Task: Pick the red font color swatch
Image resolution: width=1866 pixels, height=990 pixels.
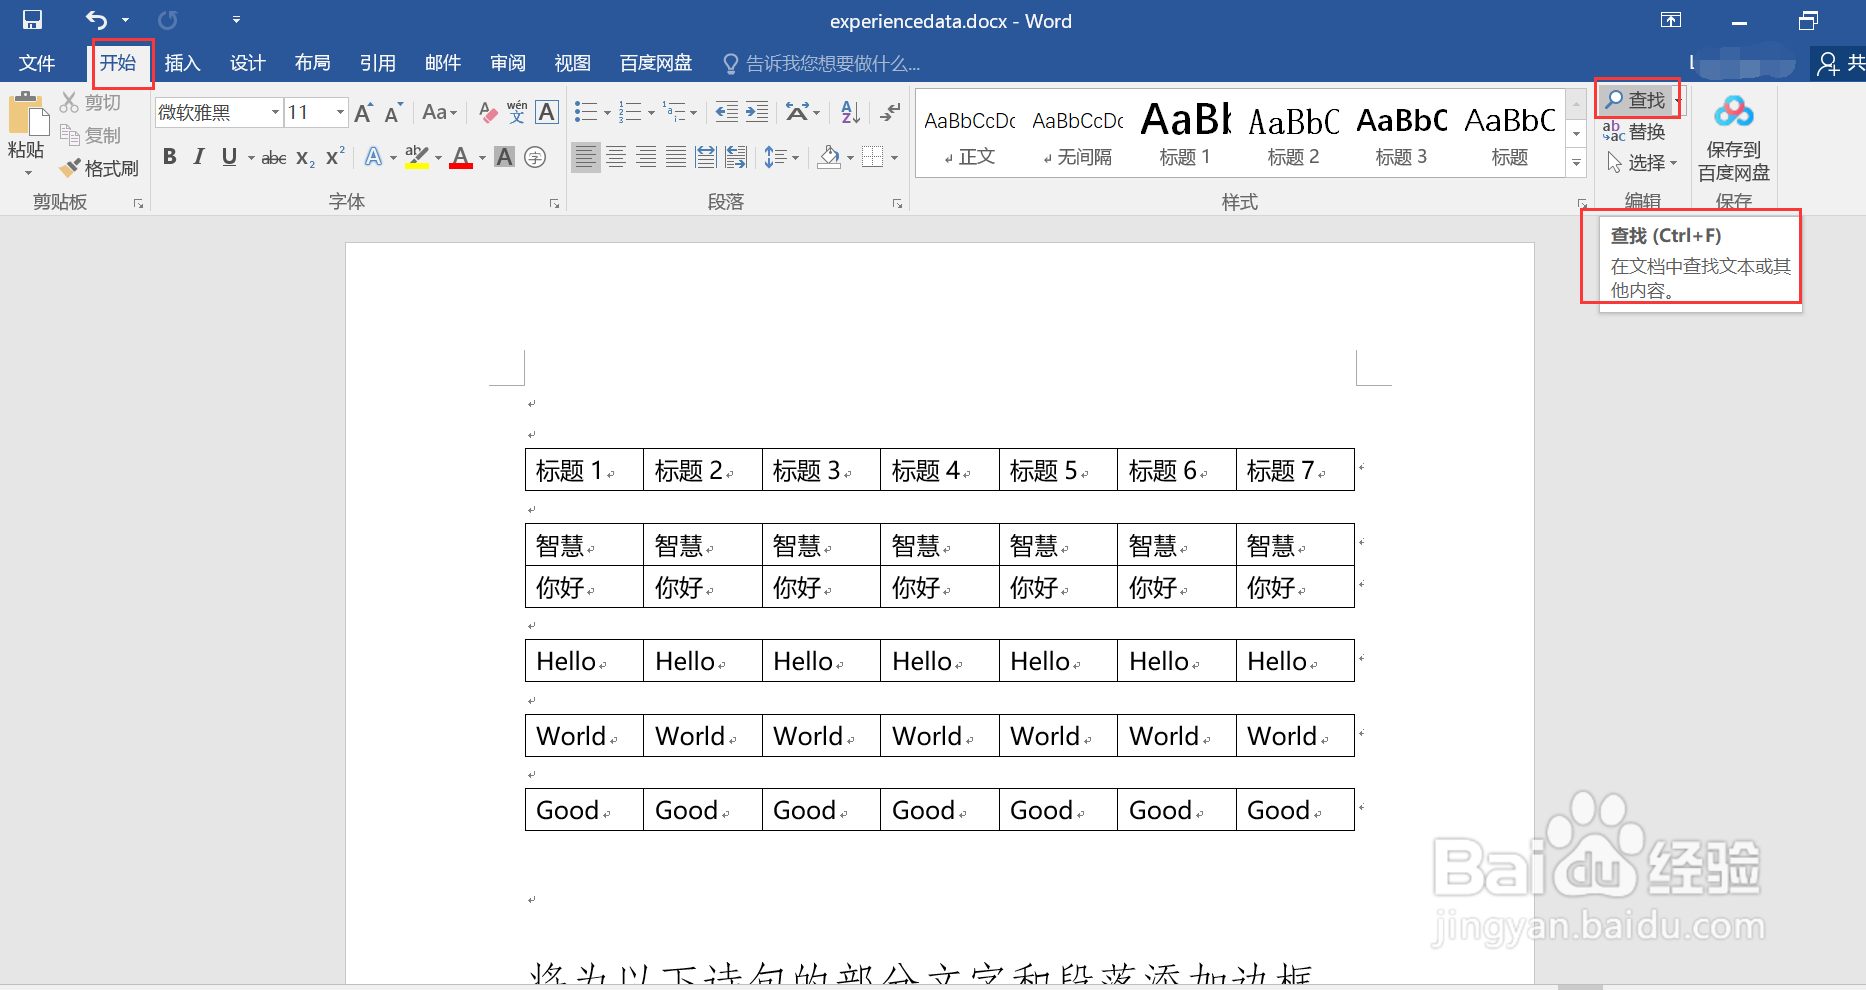Action: coord(460,157)
